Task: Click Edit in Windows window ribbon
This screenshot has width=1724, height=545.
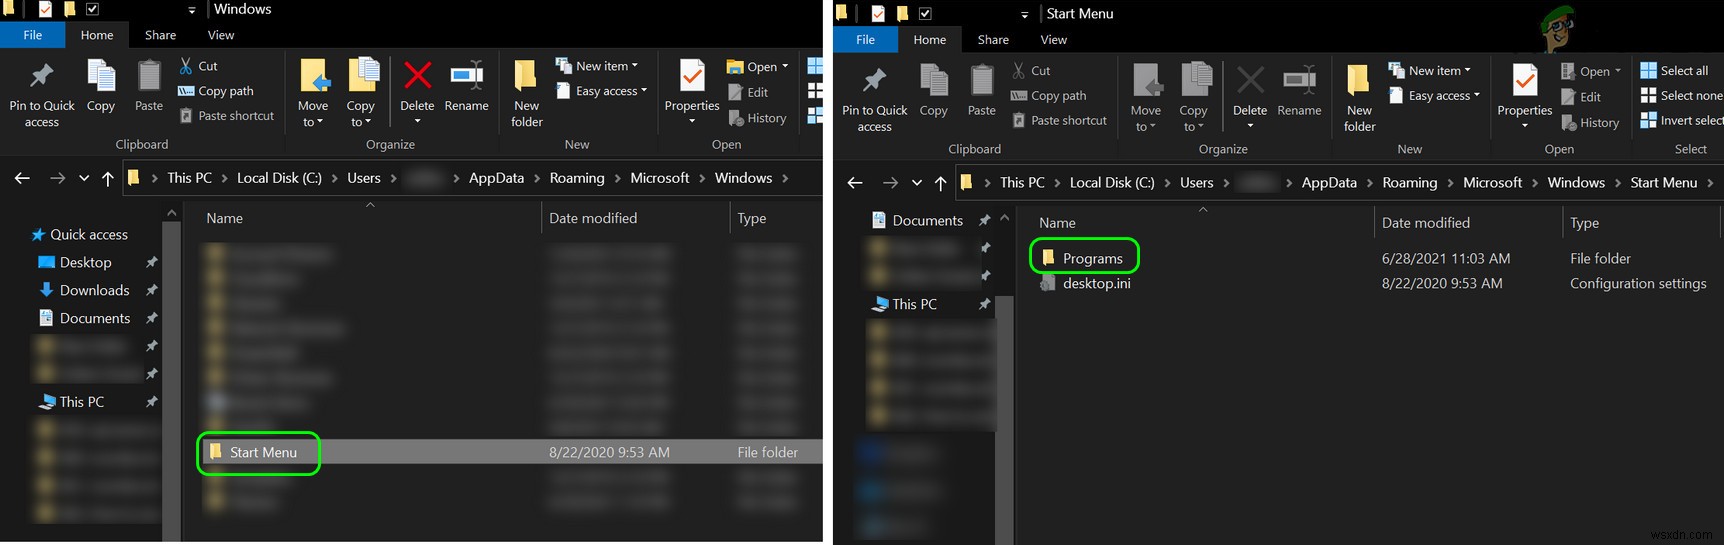Action: click(x=748, y=92)
